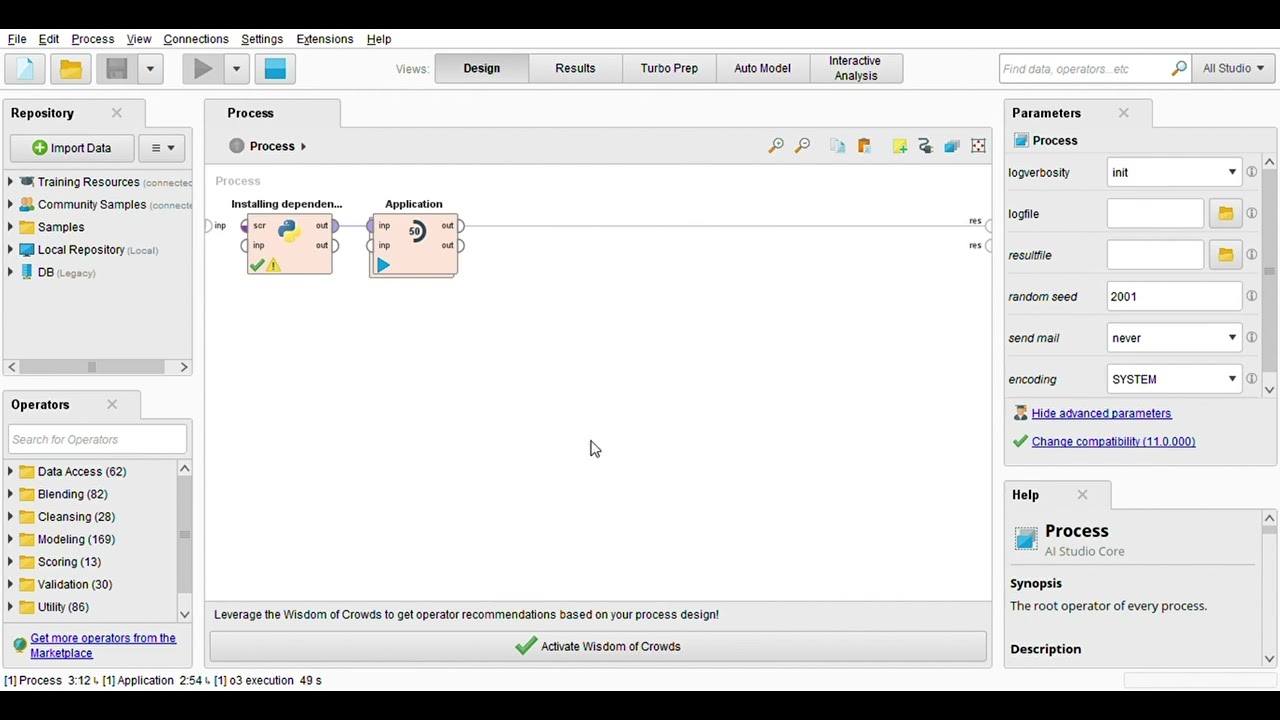Screen dimensions: 1280x720
Task: Open the encoding dropdown
Action: (x=1174, y=379)
